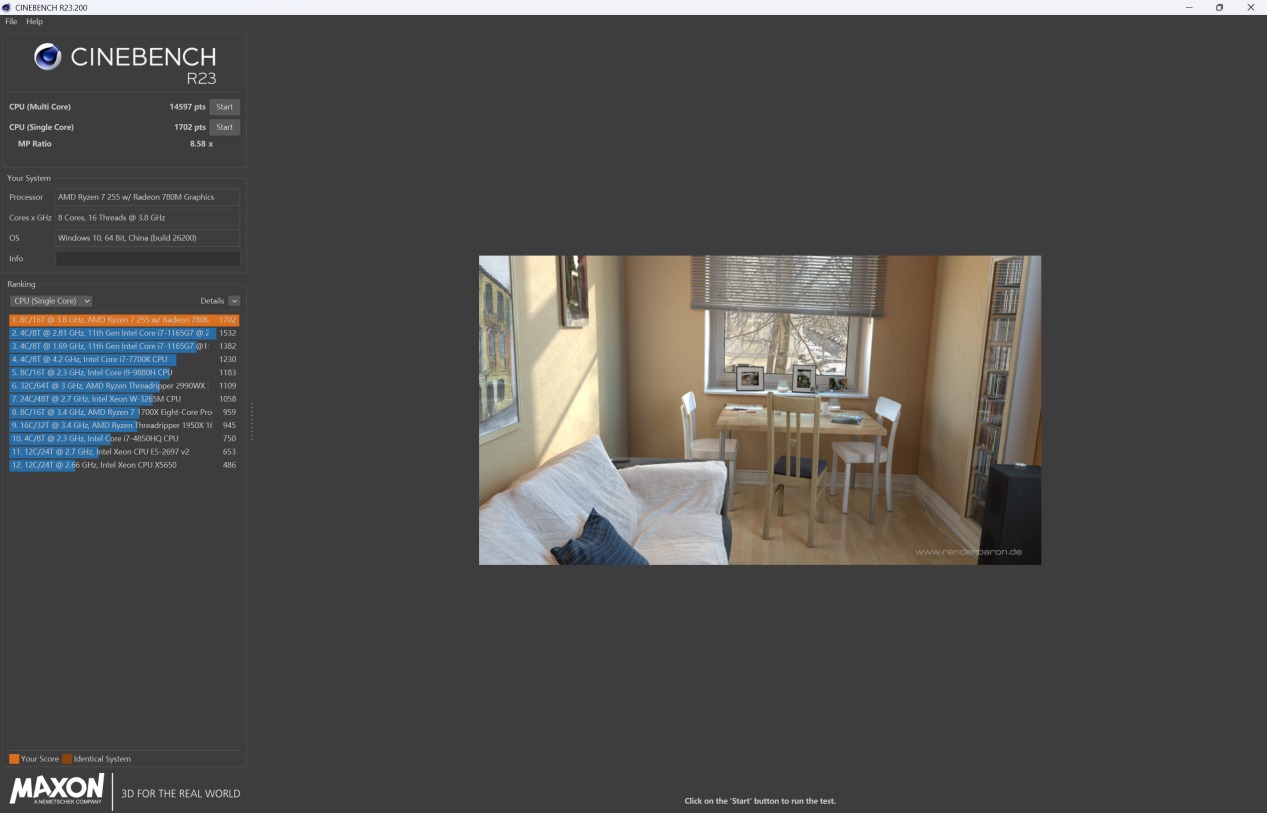Open the File menu
1267x813 pixels.
pos(11,21)
